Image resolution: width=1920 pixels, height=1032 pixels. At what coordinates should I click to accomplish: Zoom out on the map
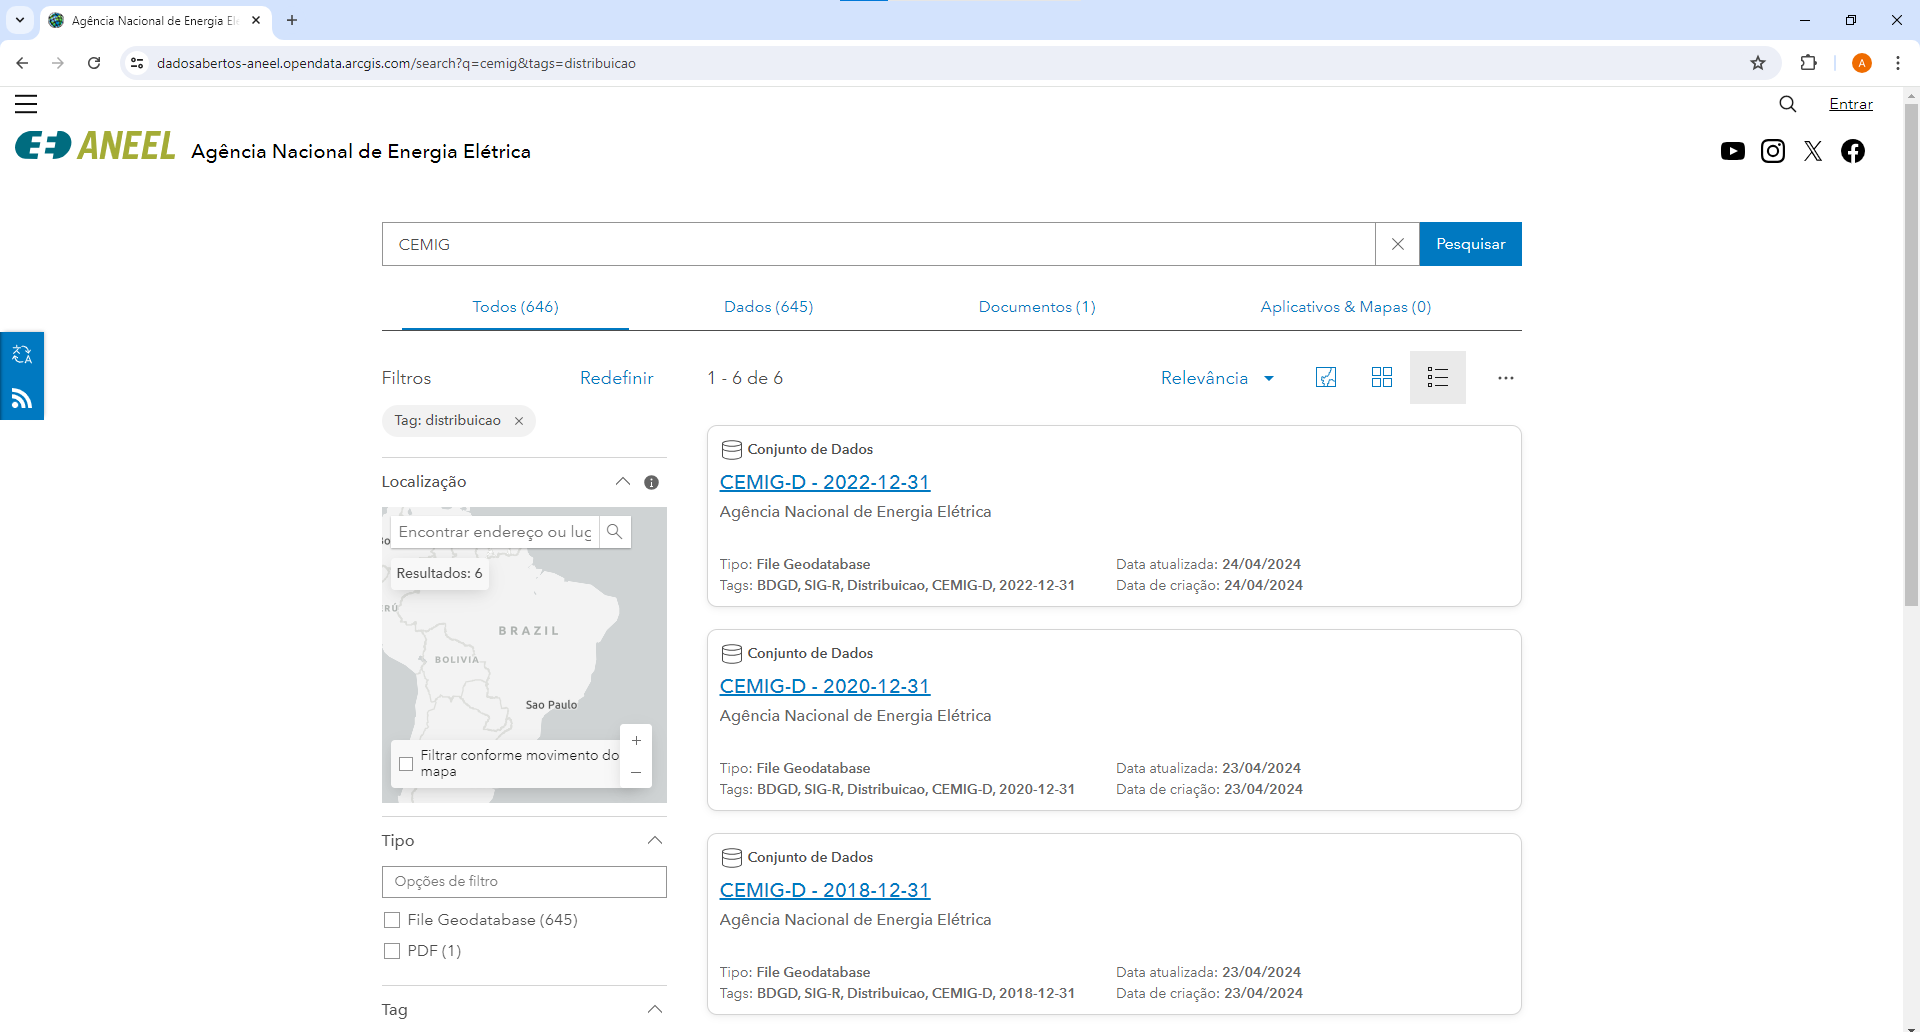636,772
